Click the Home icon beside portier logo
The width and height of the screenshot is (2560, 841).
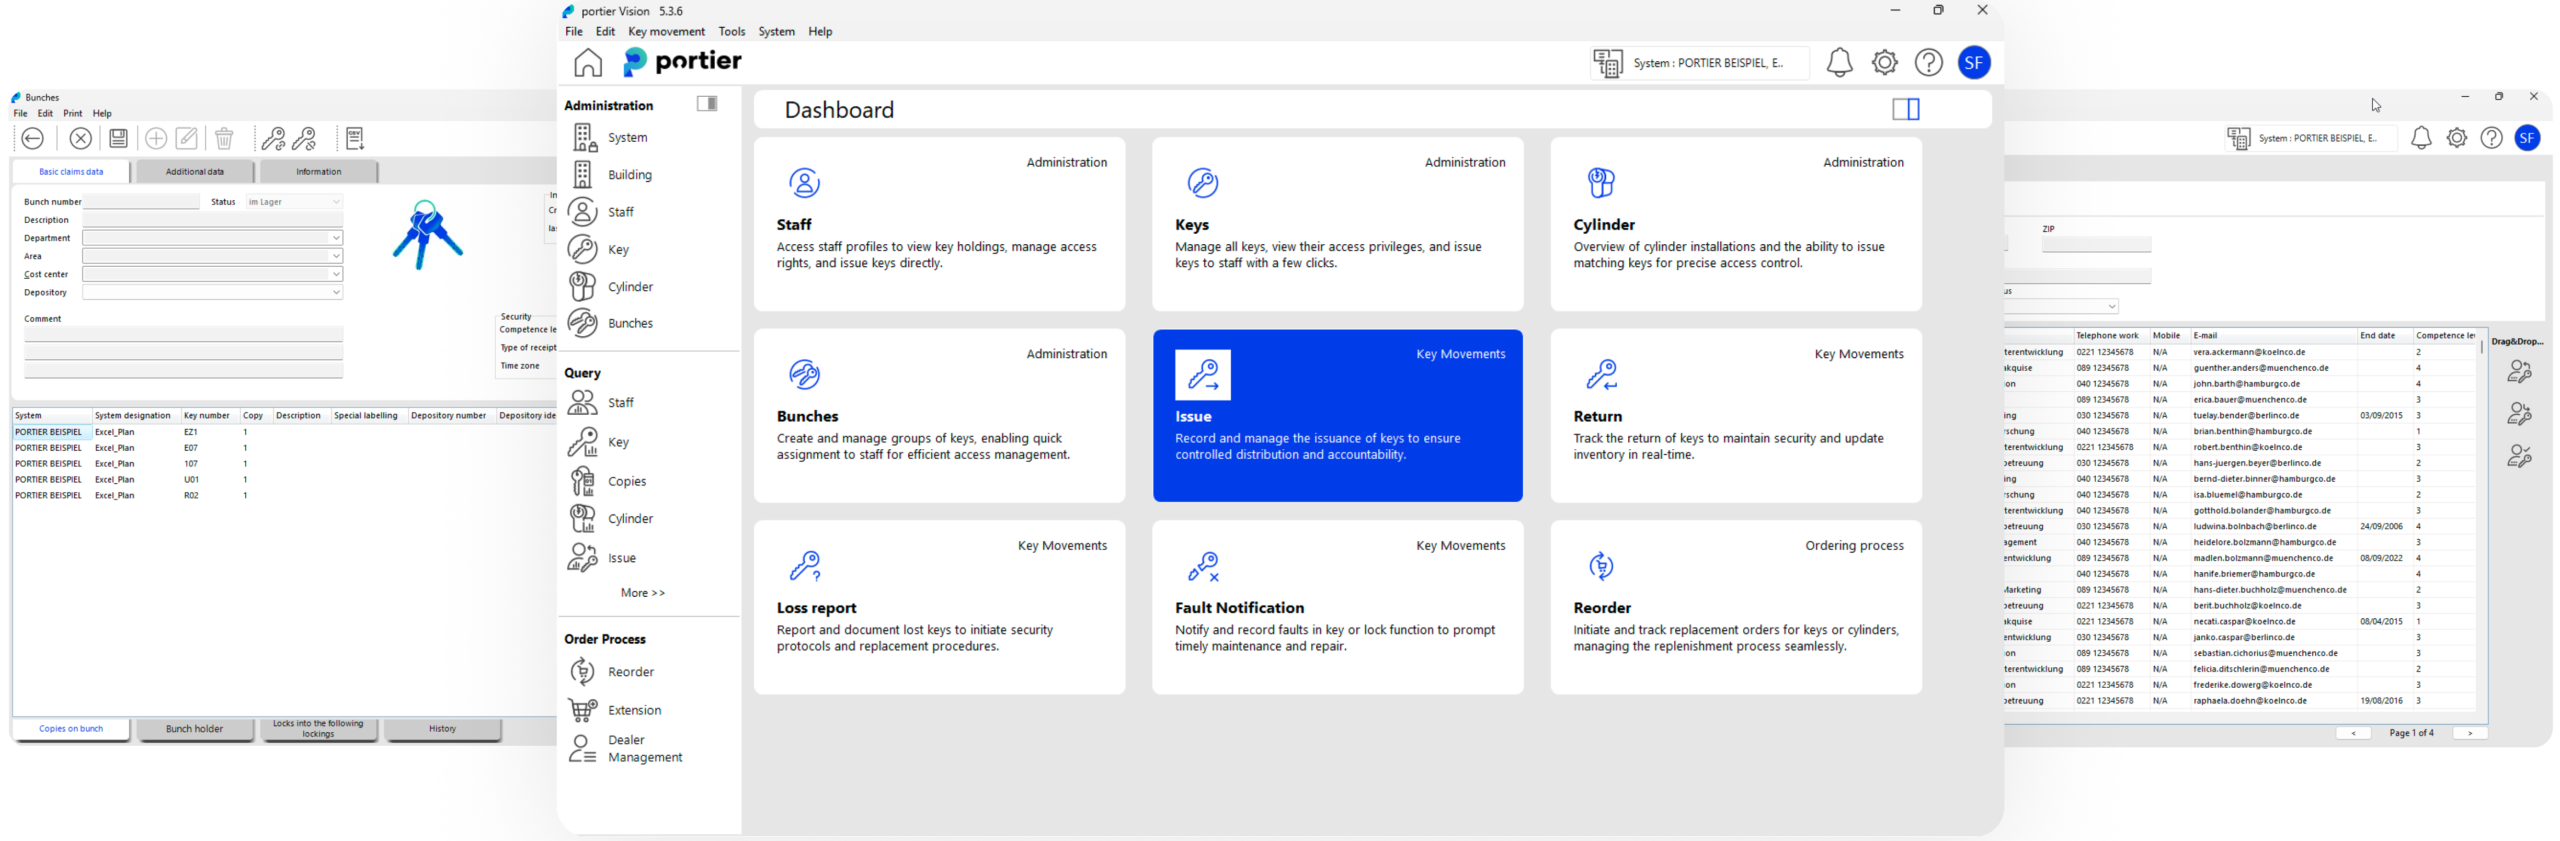(x=588, y=63)
